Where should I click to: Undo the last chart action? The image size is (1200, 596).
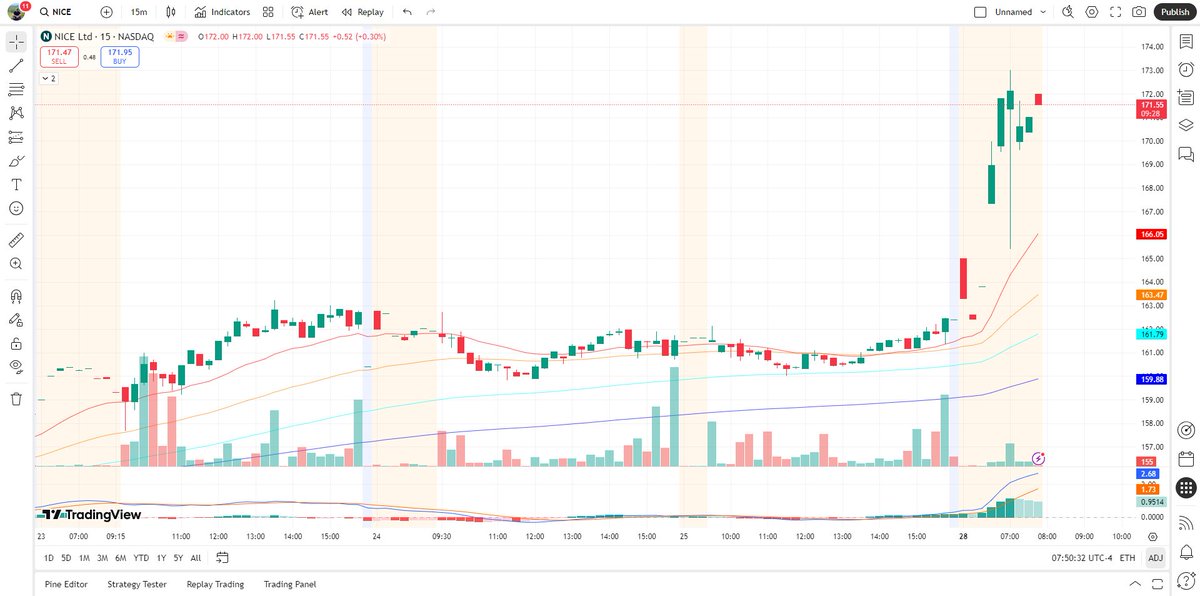click(406, 12)
